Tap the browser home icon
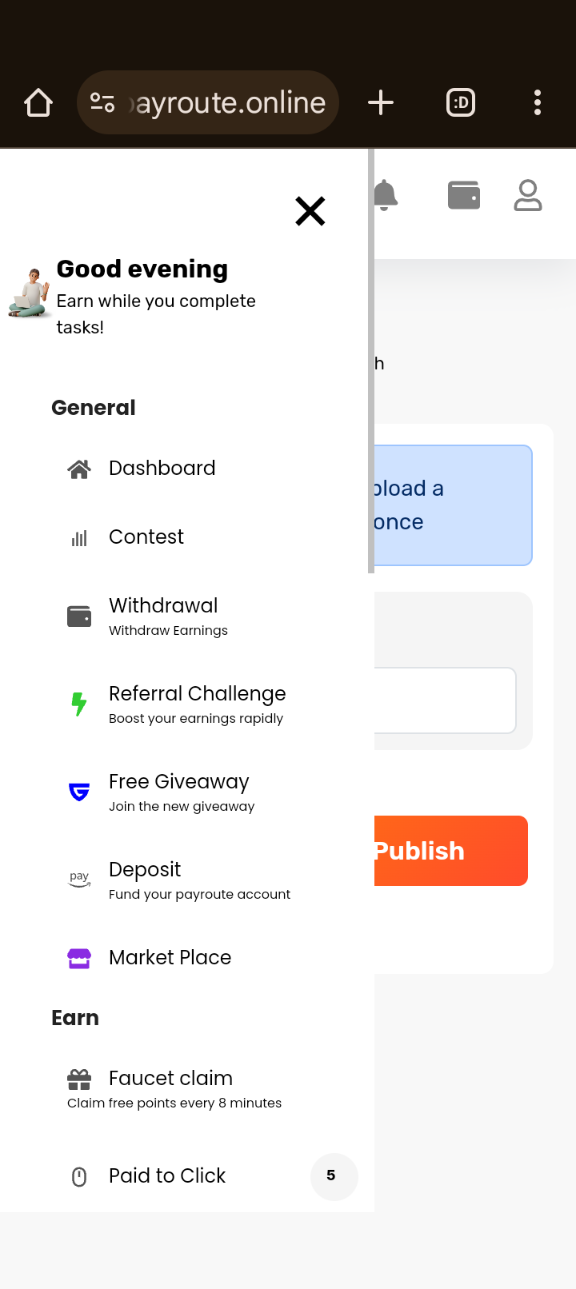Viewport: 576px width, 1289px height. point(38,102)
